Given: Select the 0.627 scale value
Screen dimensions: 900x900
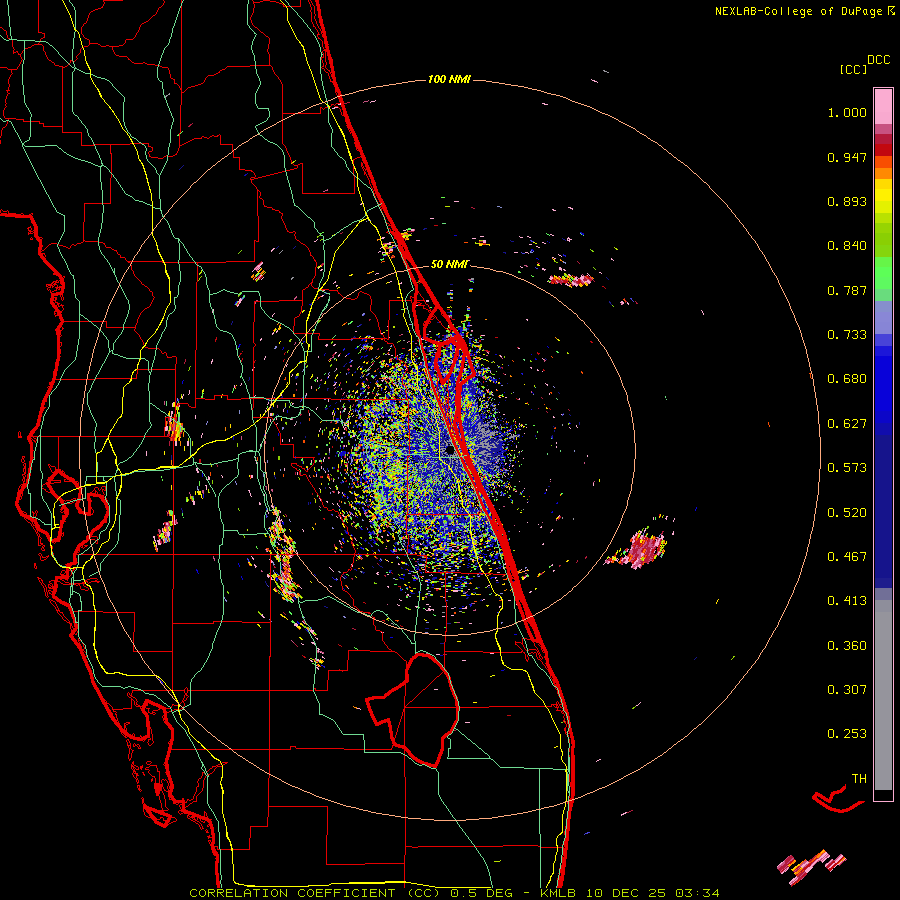Looking at the screenshot, I should 847,424.
